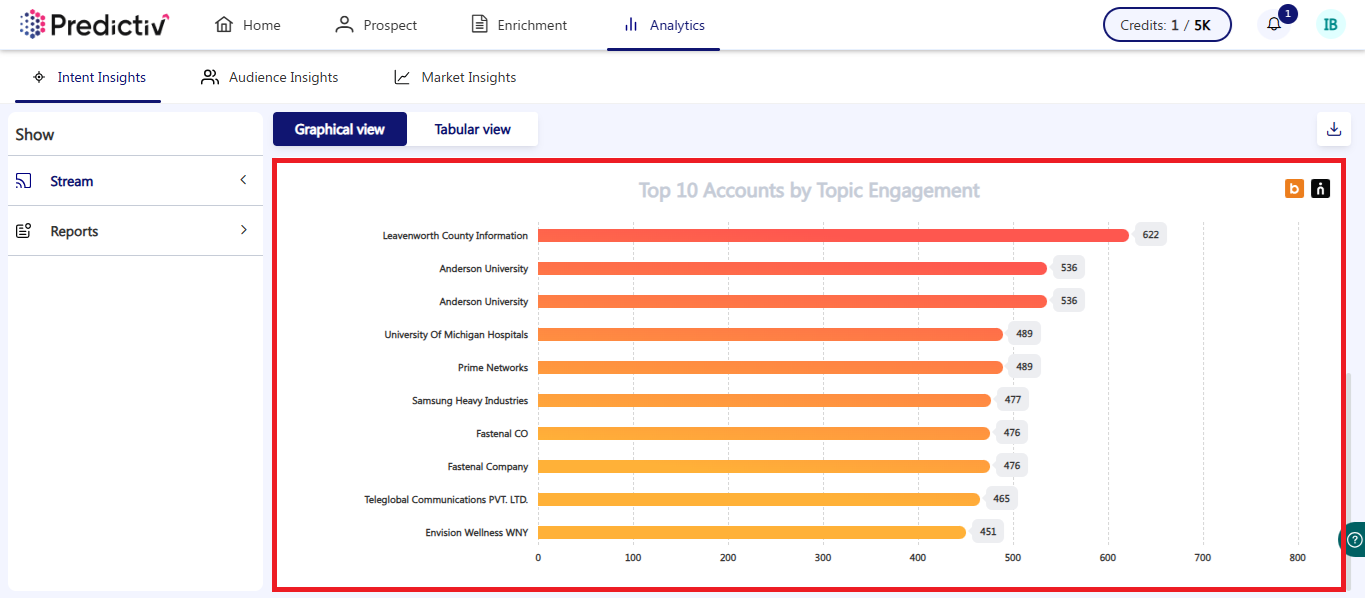The image size is (1365, 598).
Task: Click the Intent Insights target icon
Action: (x=39, y=77)
